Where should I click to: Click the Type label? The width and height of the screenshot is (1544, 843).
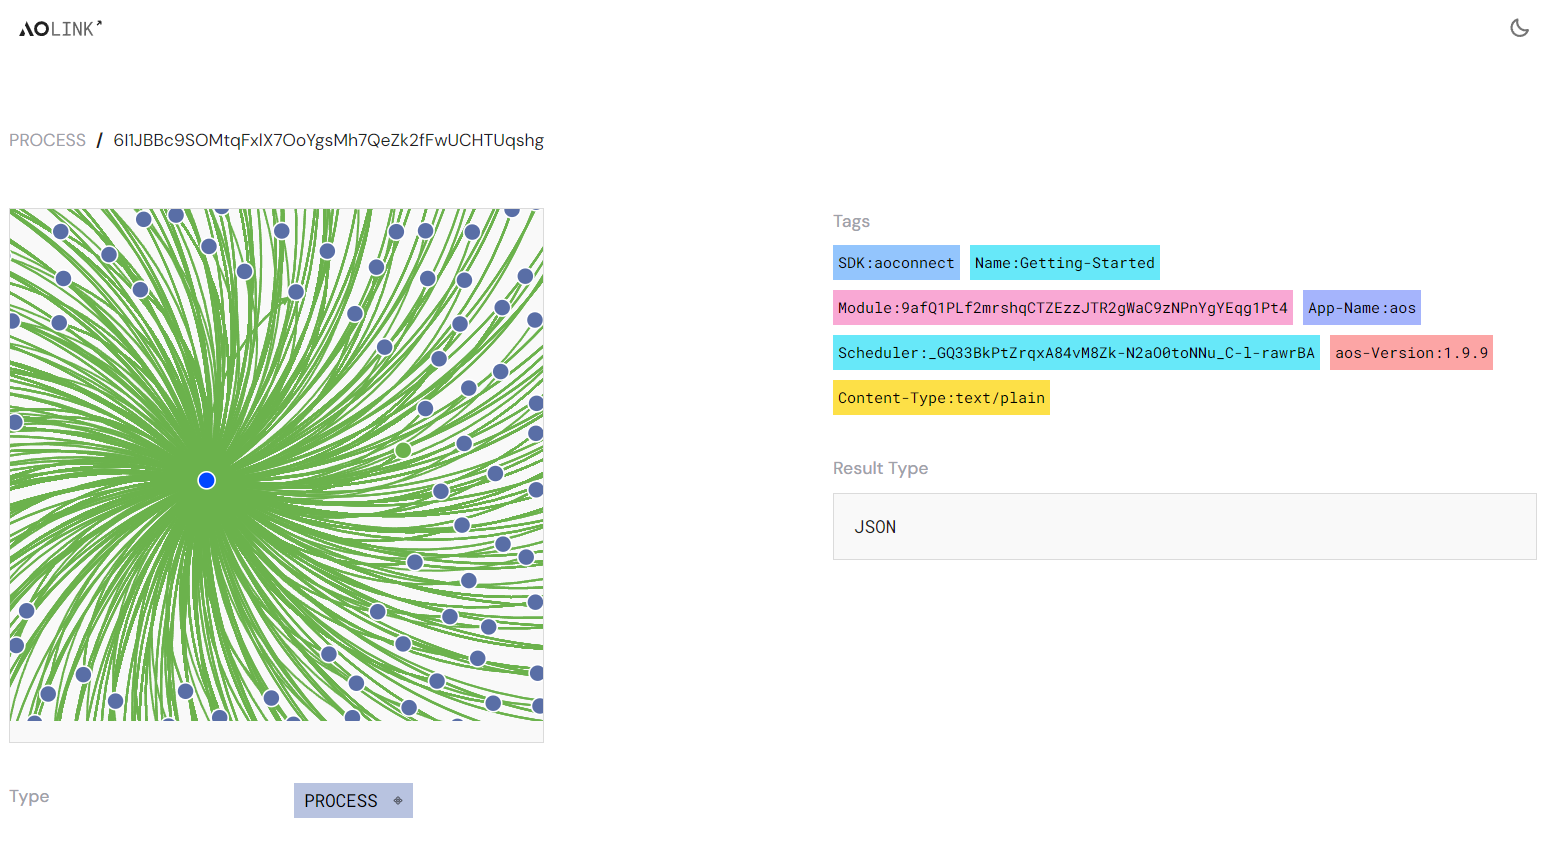(29, 796)
